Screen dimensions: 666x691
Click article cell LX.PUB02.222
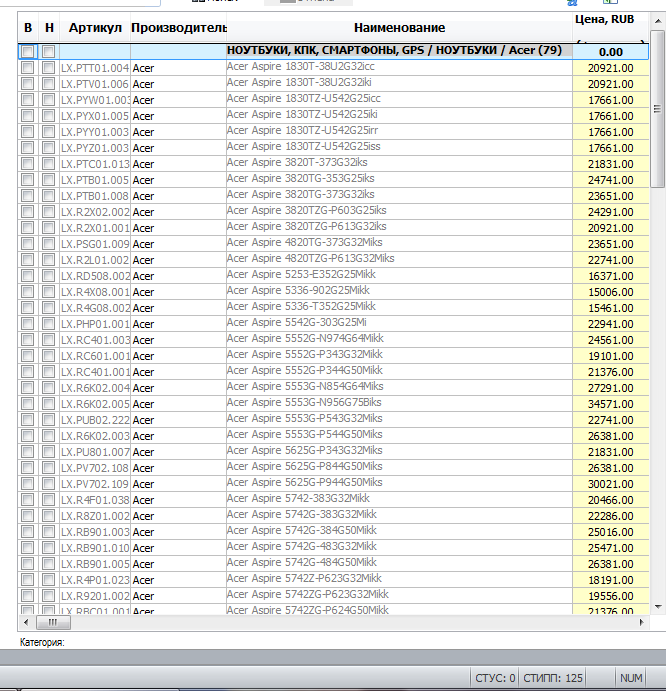click(95, 420)
